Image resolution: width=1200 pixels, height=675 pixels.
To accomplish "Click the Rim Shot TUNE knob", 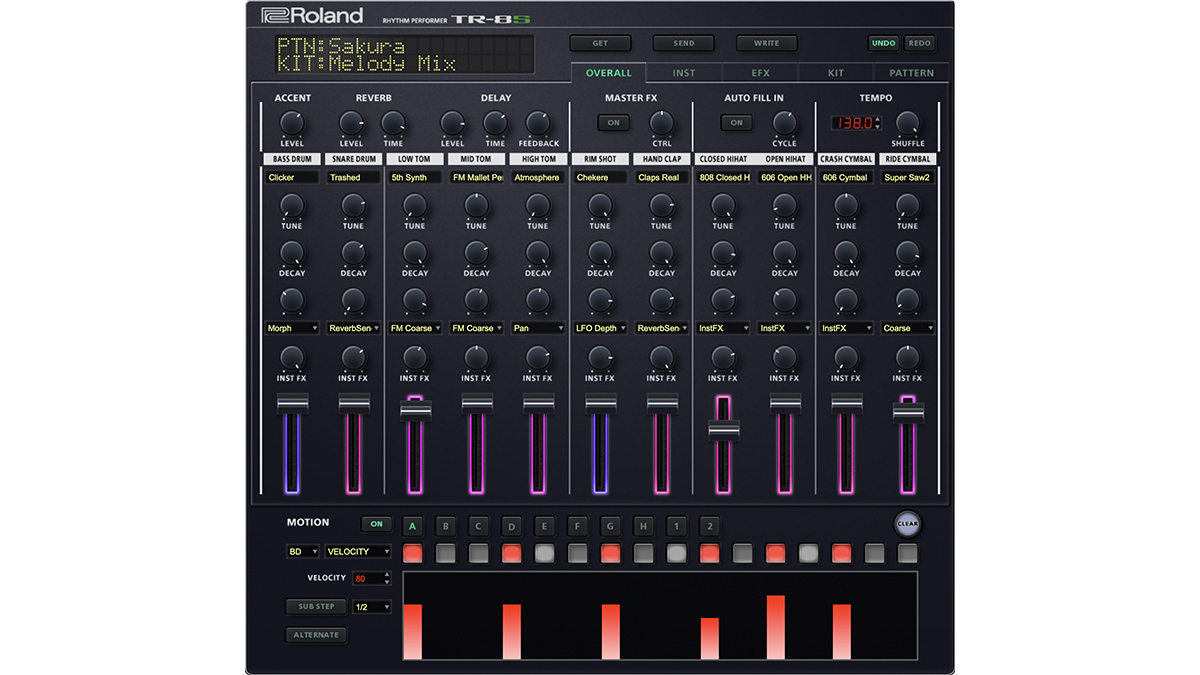I will tap(600, 206).
